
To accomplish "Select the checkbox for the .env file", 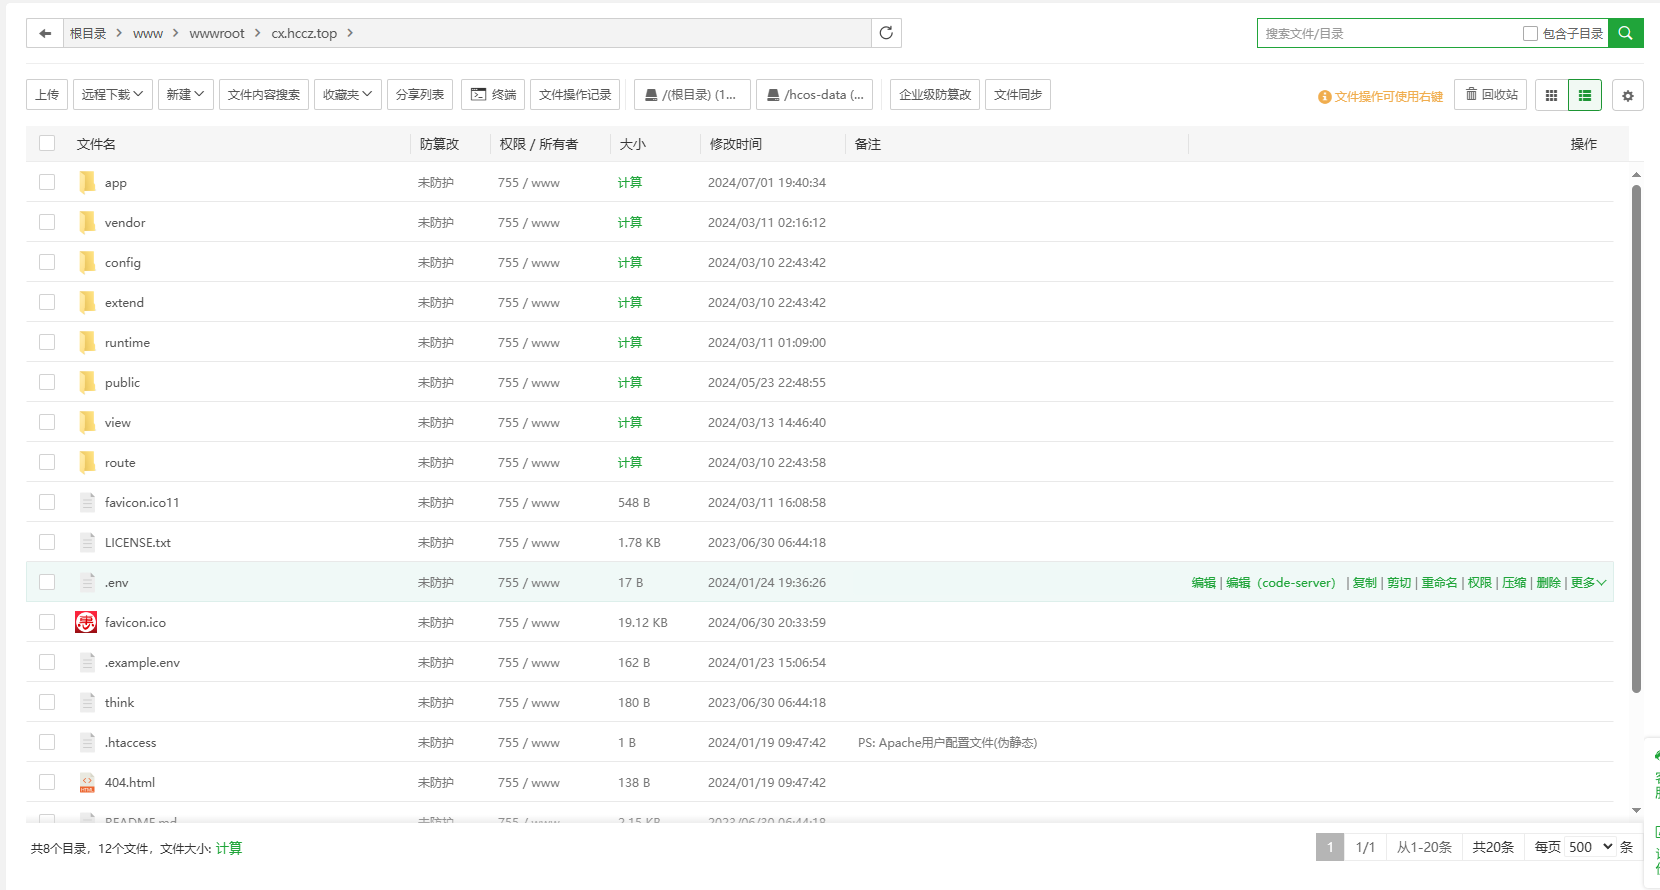I will tap(47, 582).
